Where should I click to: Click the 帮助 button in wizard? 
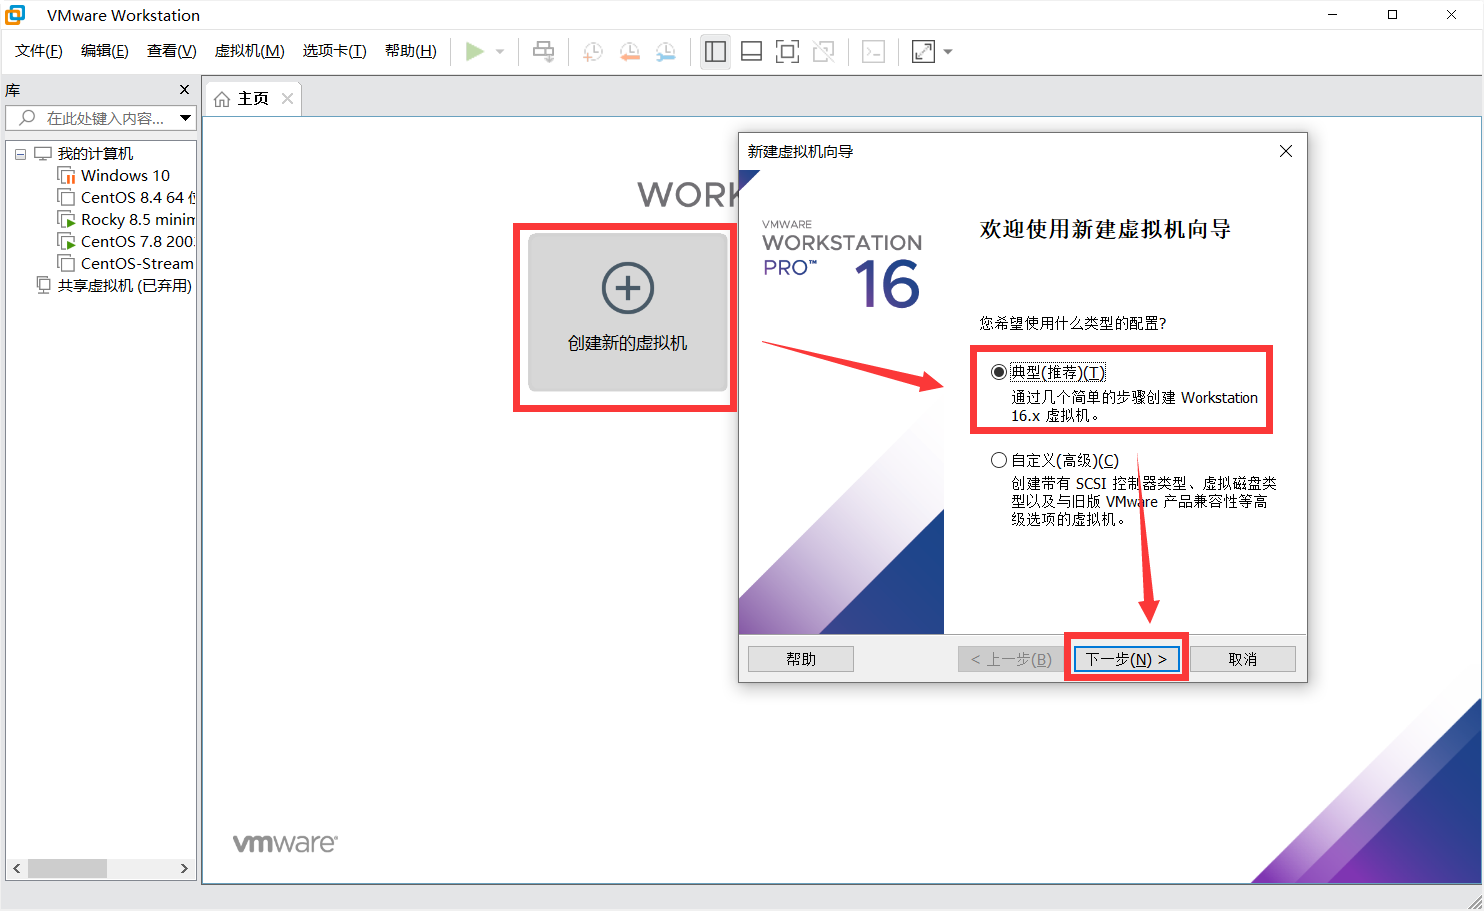pos(801,659)
